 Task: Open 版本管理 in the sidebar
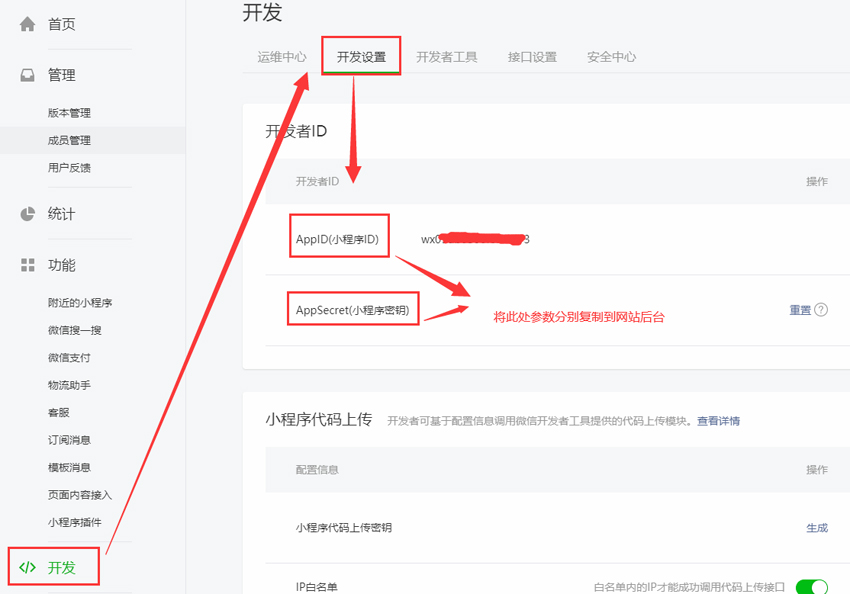[69, 113]
